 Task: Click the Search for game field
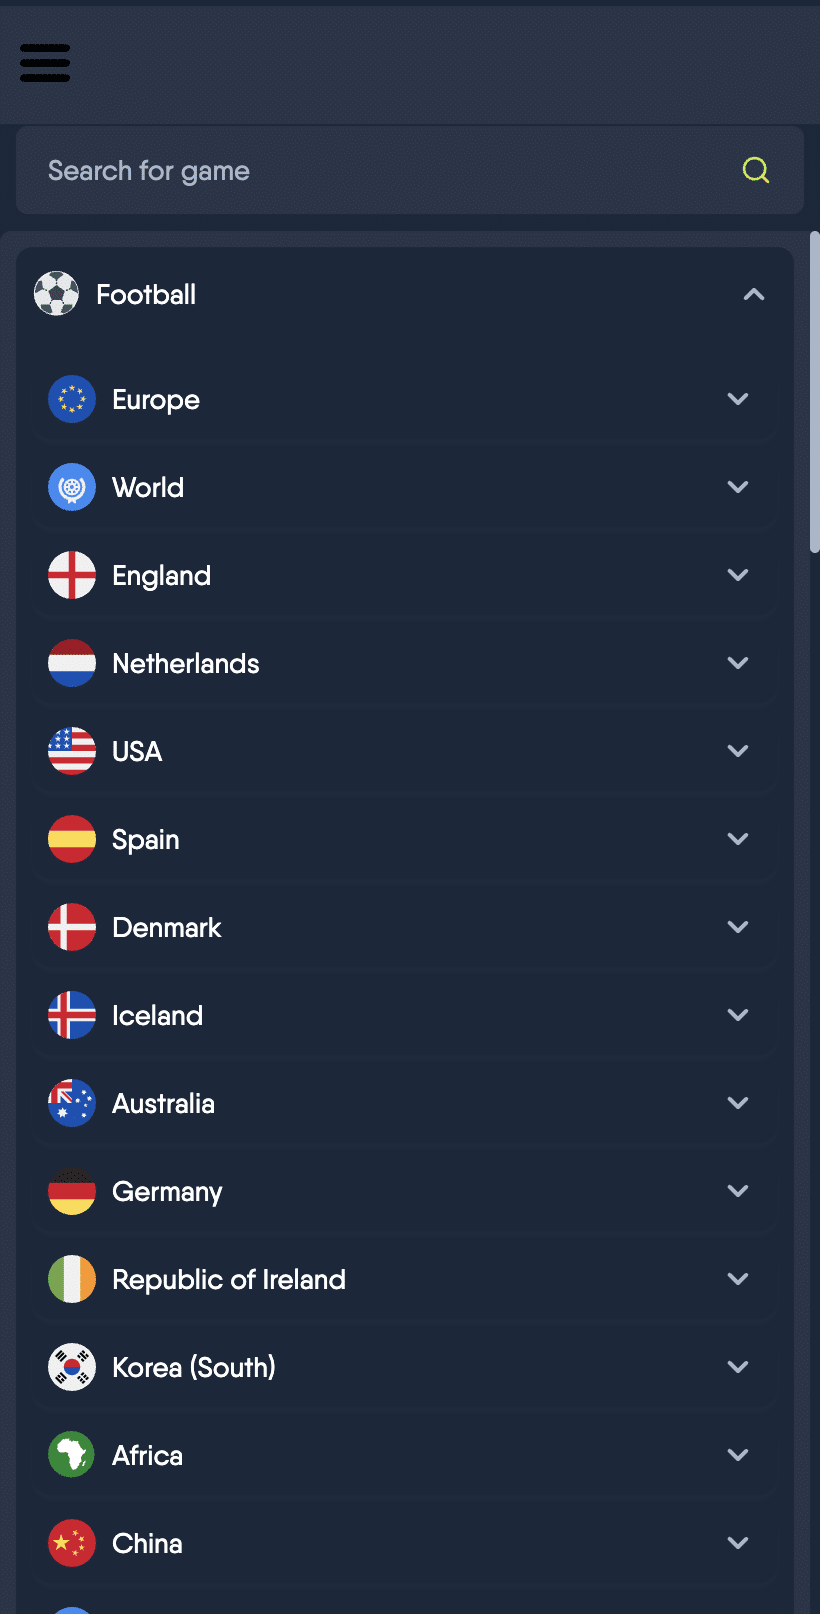click(x=300, y=170)
